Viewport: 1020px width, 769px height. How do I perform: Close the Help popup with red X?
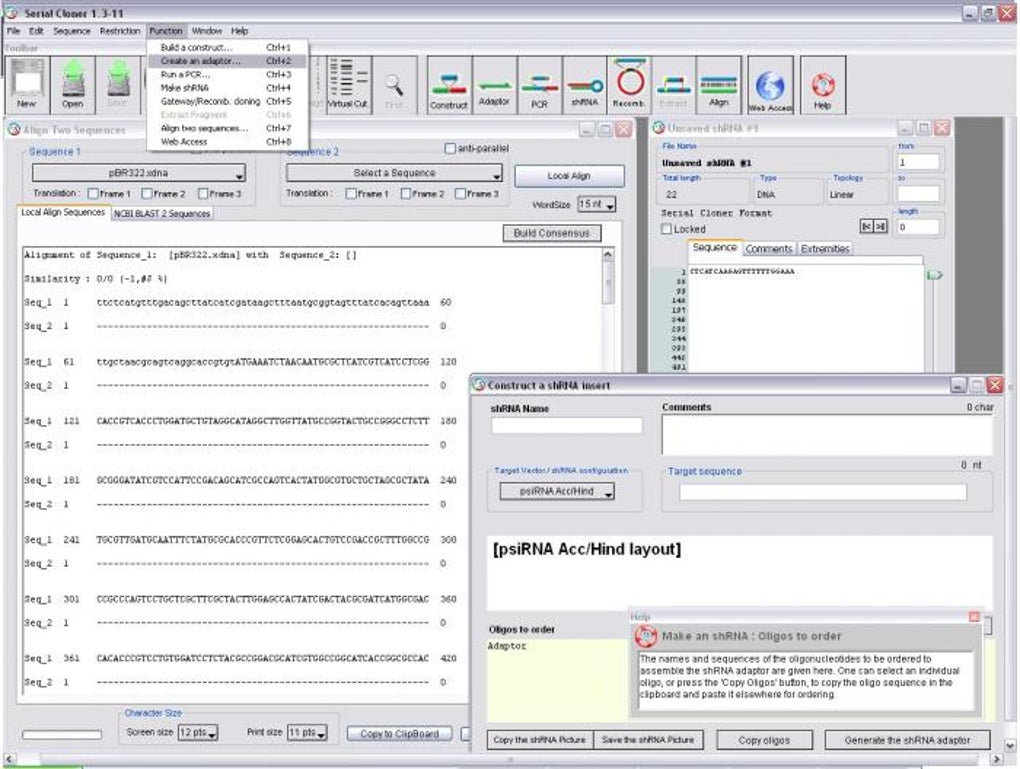974,616
